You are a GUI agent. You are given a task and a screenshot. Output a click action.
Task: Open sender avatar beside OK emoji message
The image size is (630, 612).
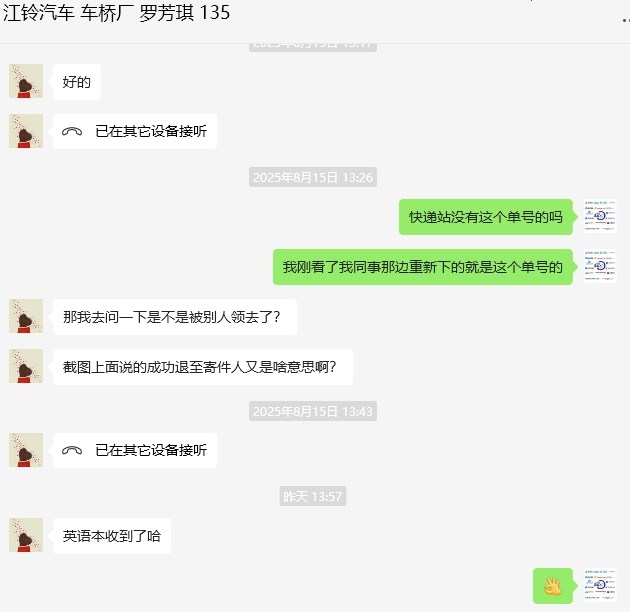click(x=600, y=585)
